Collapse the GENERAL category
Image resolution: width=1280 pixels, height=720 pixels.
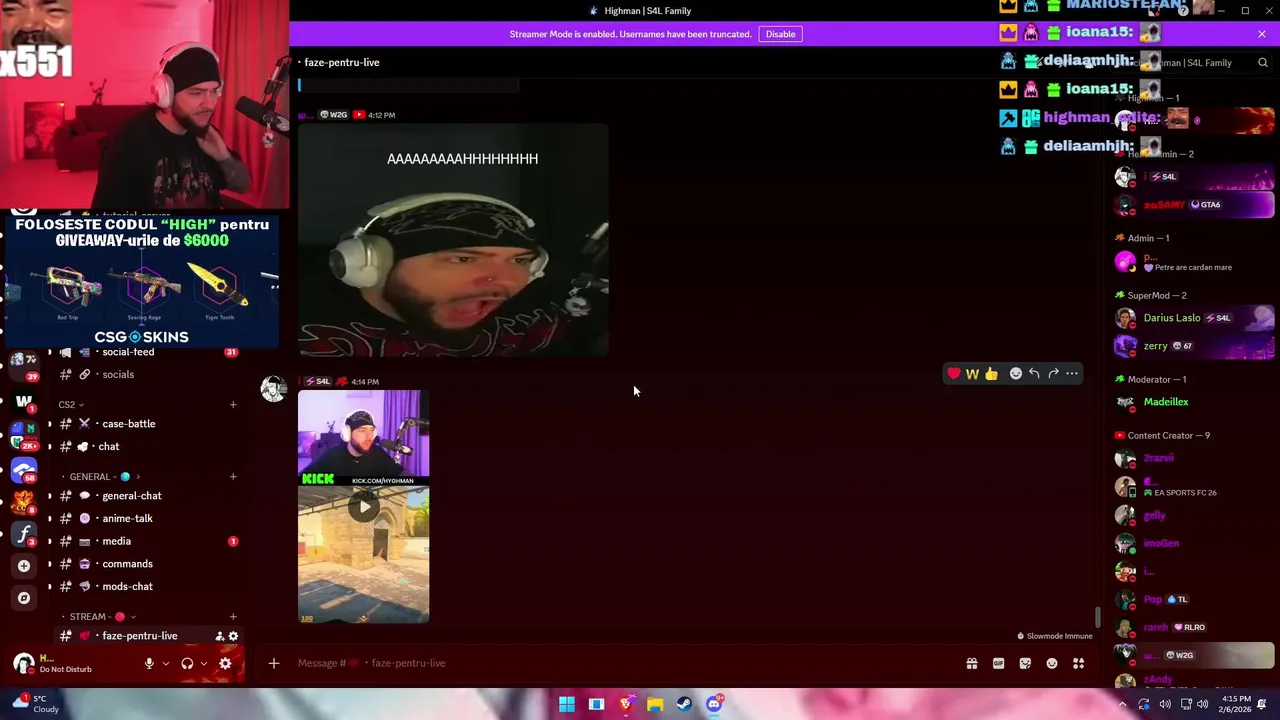[100, 477]
